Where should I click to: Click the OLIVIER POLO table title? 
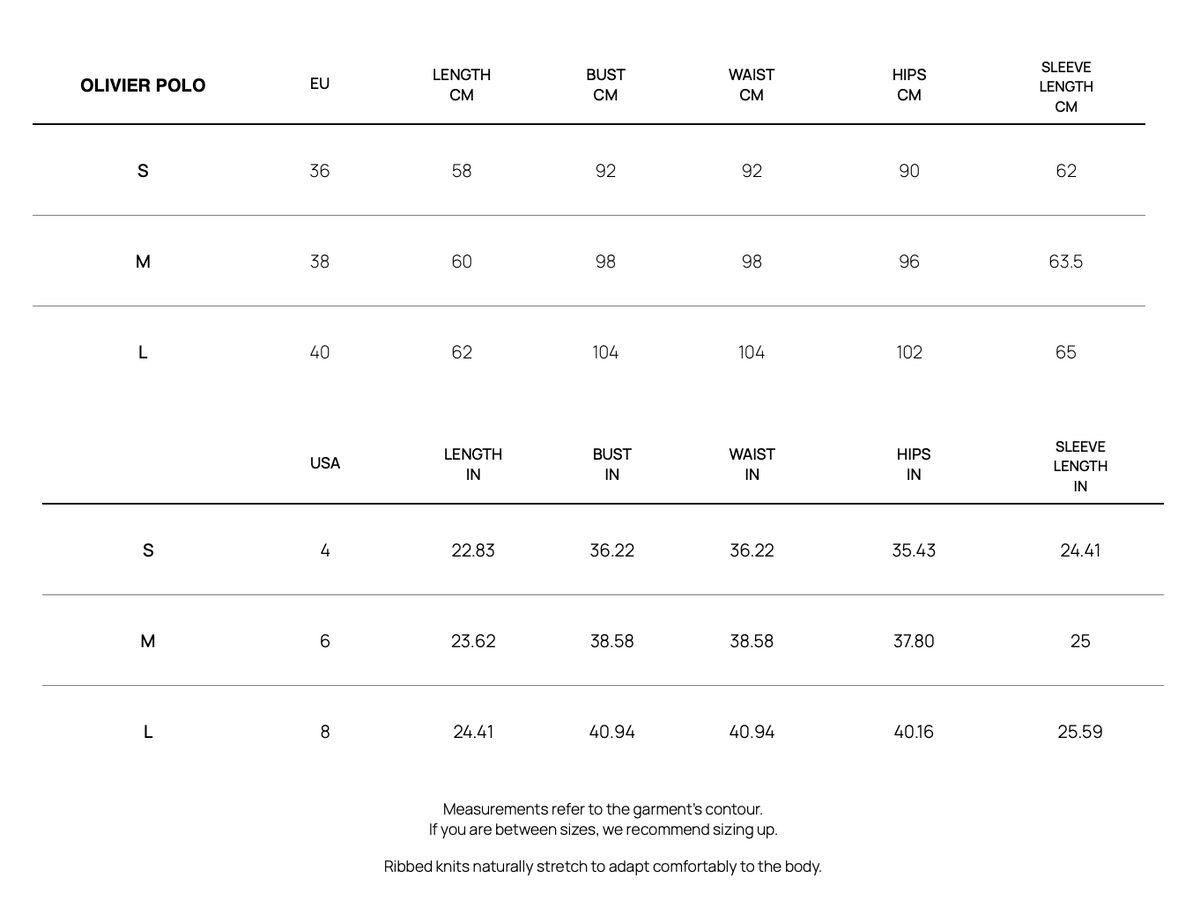[143, 85]
